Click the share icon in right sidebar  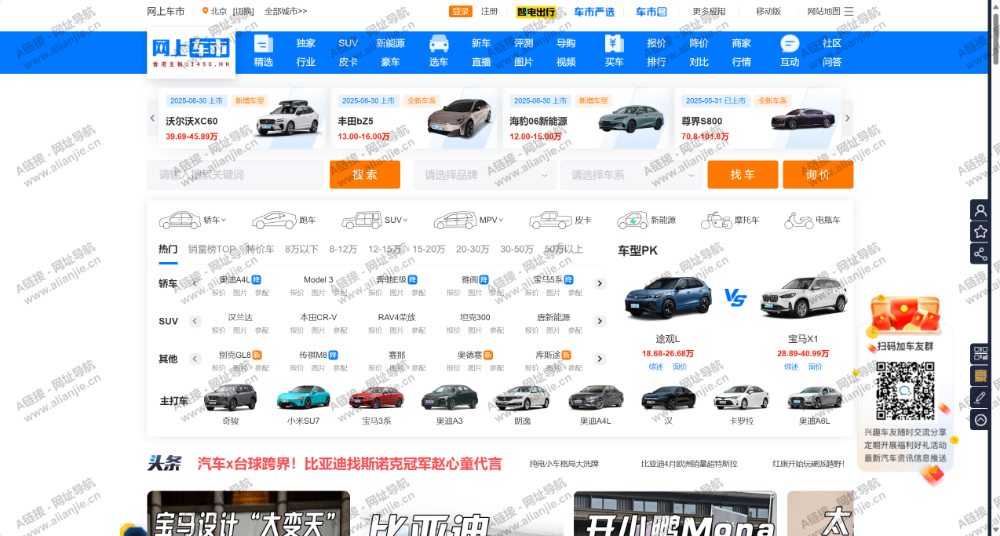tap(980, 253)
